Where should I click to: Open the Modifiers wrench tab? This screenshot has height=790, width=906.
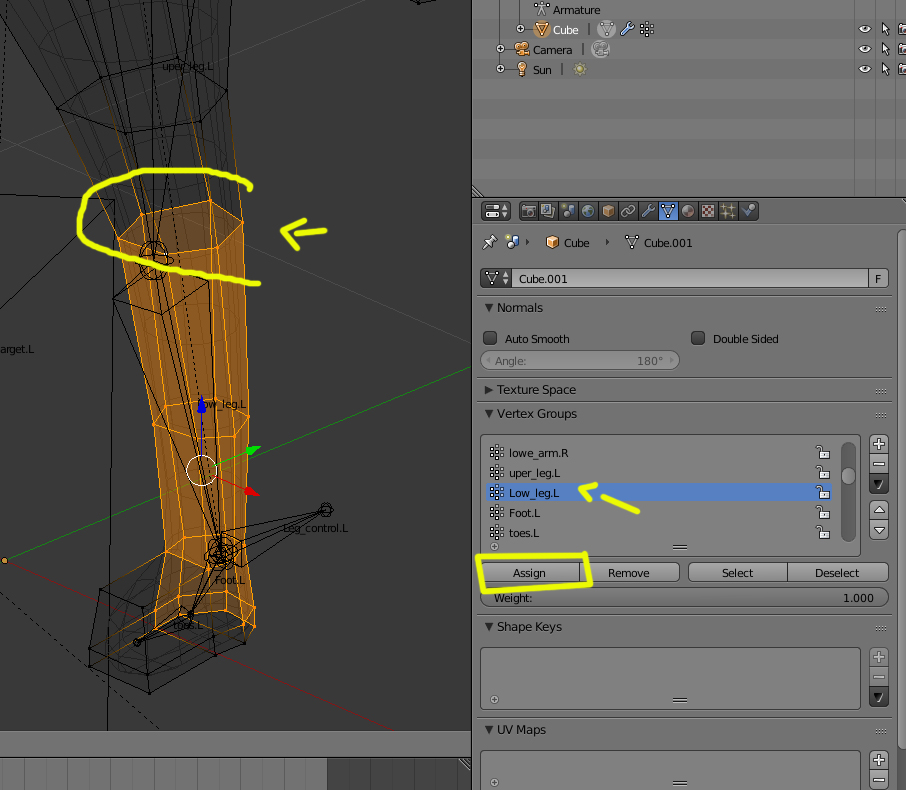tap(648, 211)
